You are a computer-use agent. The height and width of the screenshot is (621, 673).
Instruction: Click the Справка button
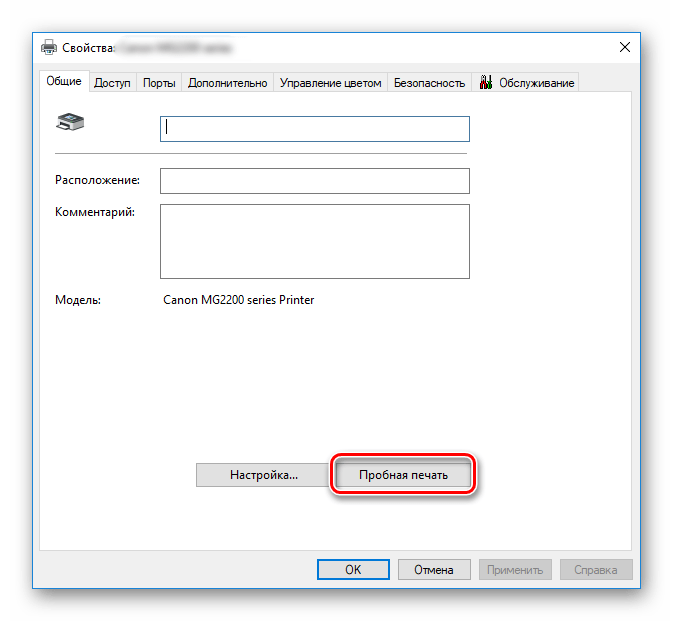596,570
